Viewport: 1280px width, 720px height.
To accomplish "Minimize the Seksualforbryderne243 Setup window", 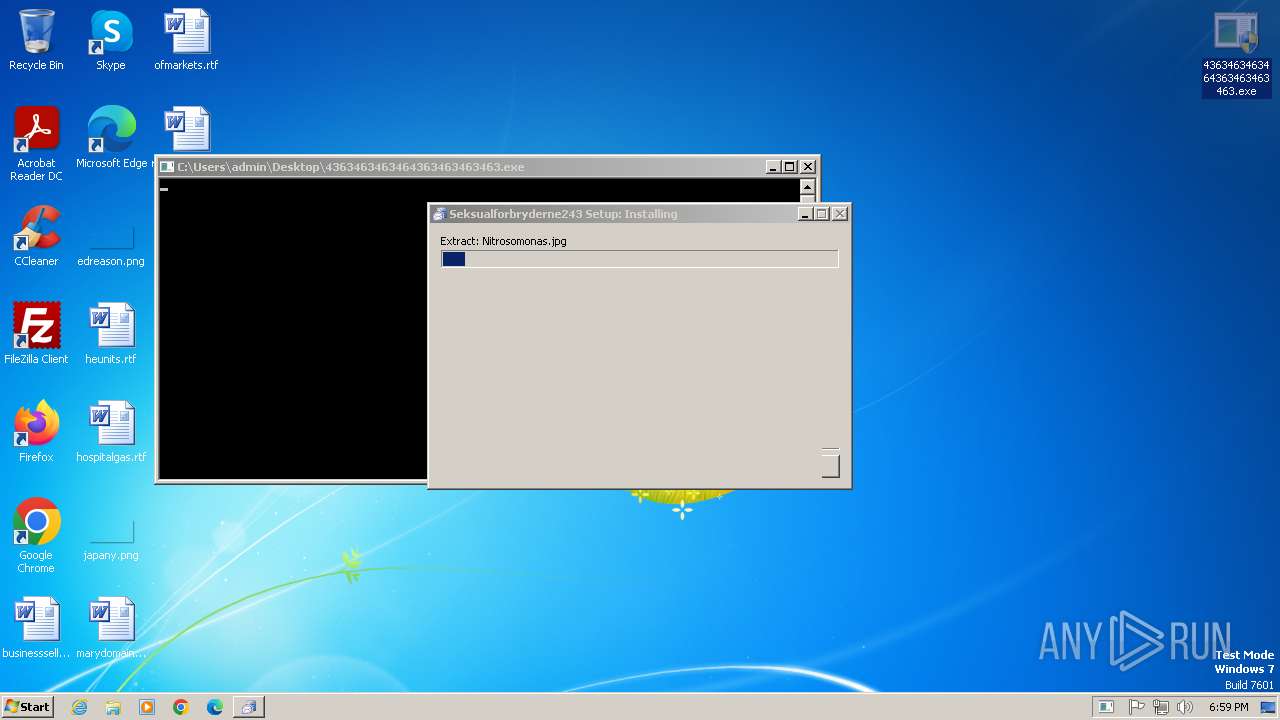I will [806, 214].
